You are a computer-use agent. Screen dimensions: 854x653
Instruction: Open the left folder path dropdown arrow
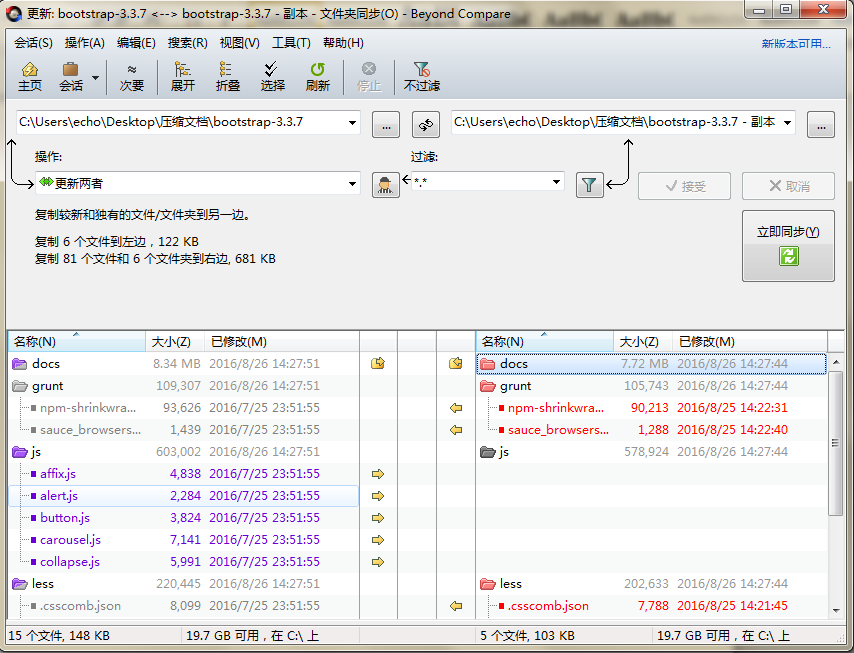point(352,124)
